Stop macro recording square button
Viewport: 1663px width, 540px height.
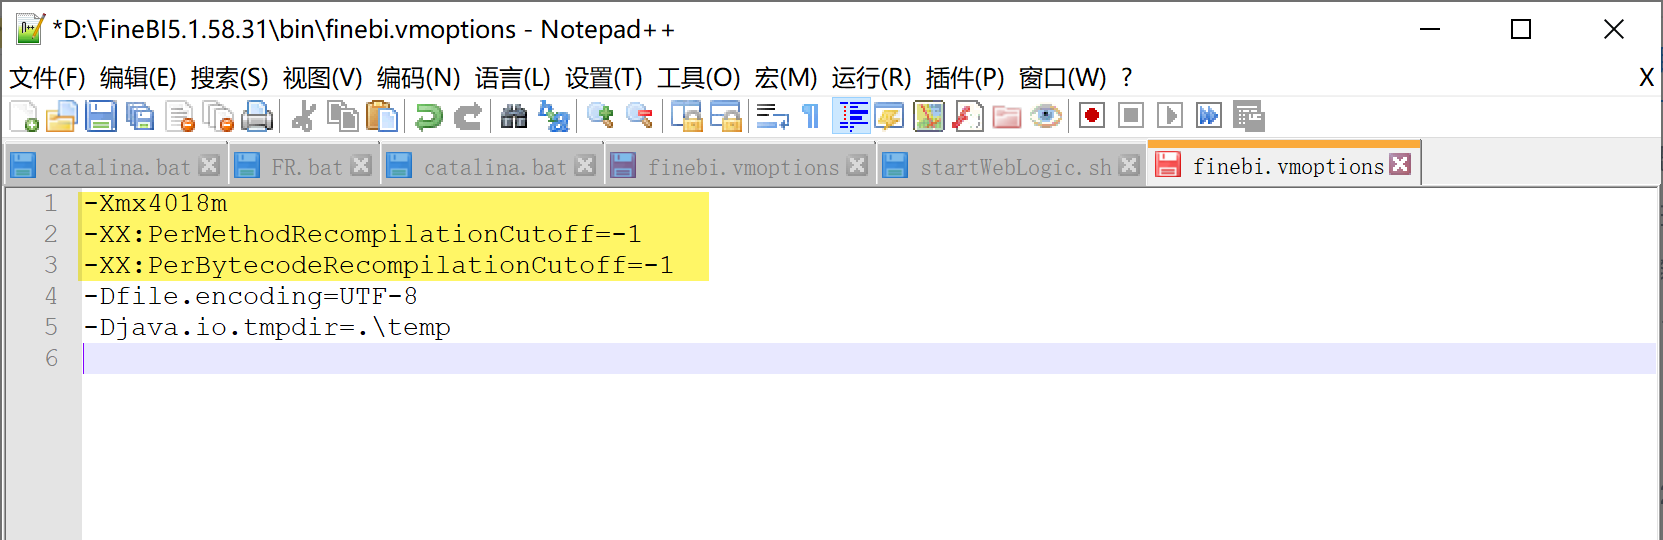point(1131,117)
